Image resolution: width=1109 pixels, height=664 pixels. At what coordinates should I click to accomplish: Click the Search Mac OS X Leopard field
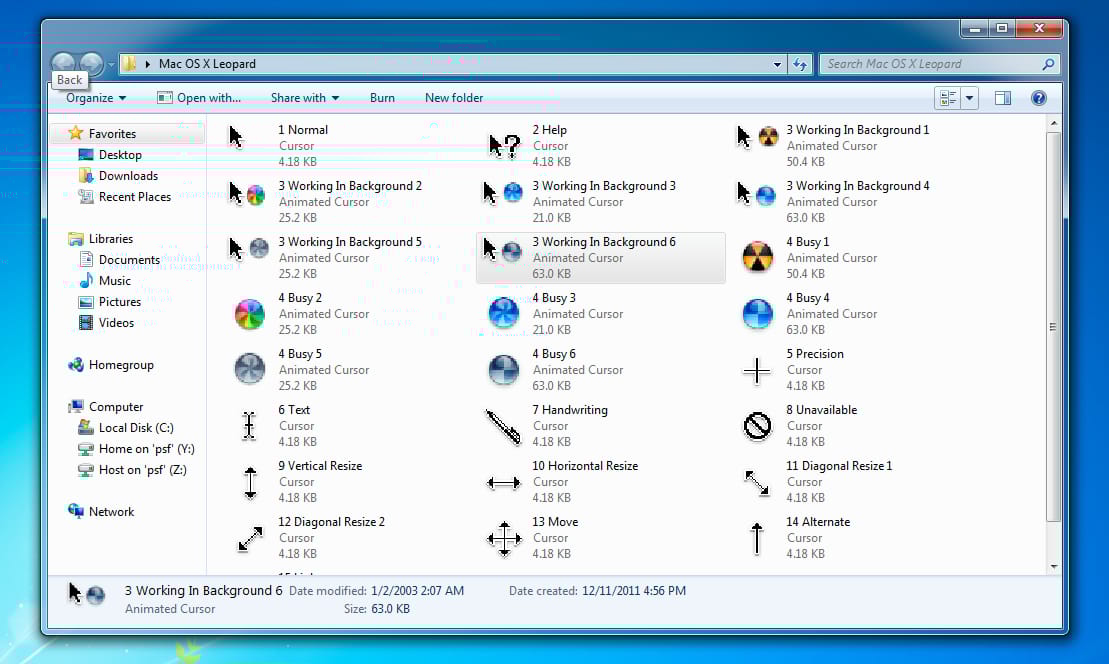pos(939,64)
